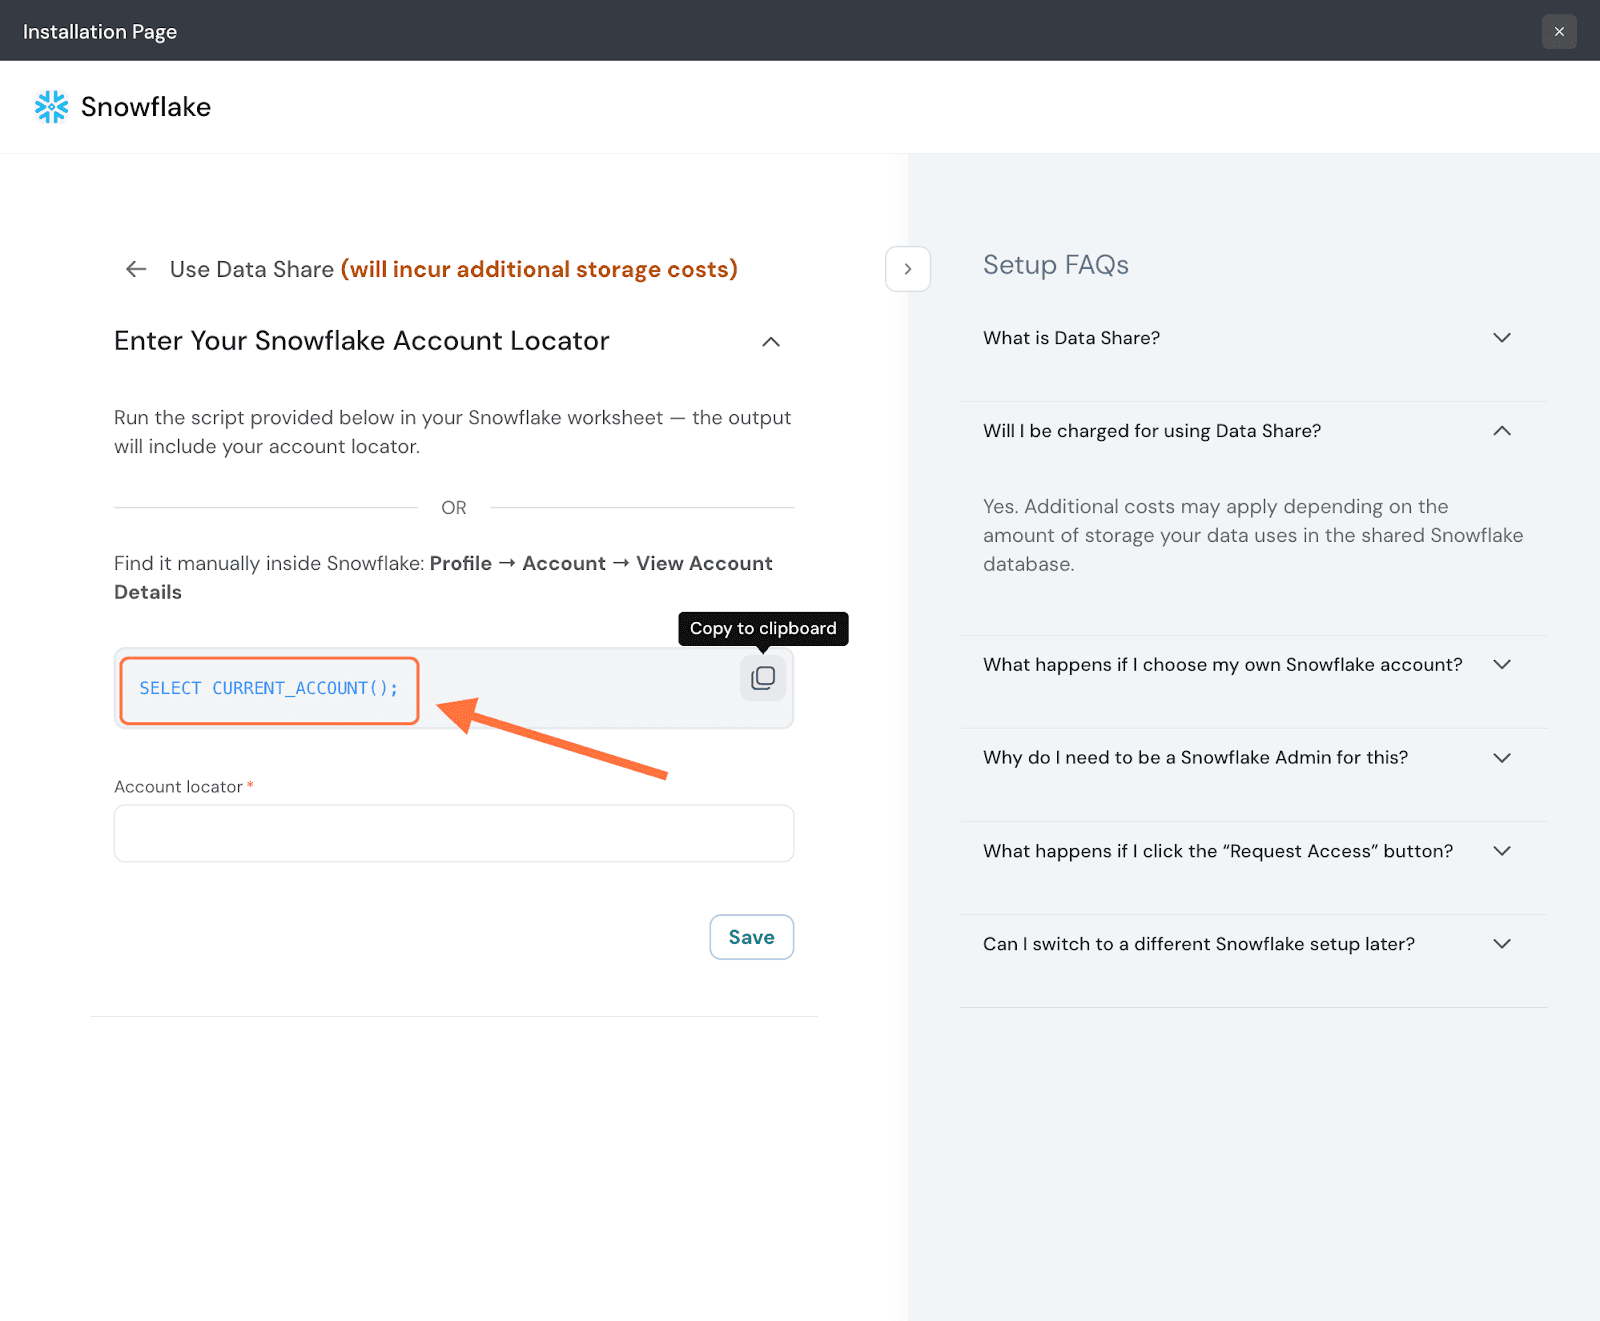The width and height of the screenshot is (1600, 1321).
Task: Collapse the Enter Your Snowflake Account Locator section
Action: [x=770, y=342]
